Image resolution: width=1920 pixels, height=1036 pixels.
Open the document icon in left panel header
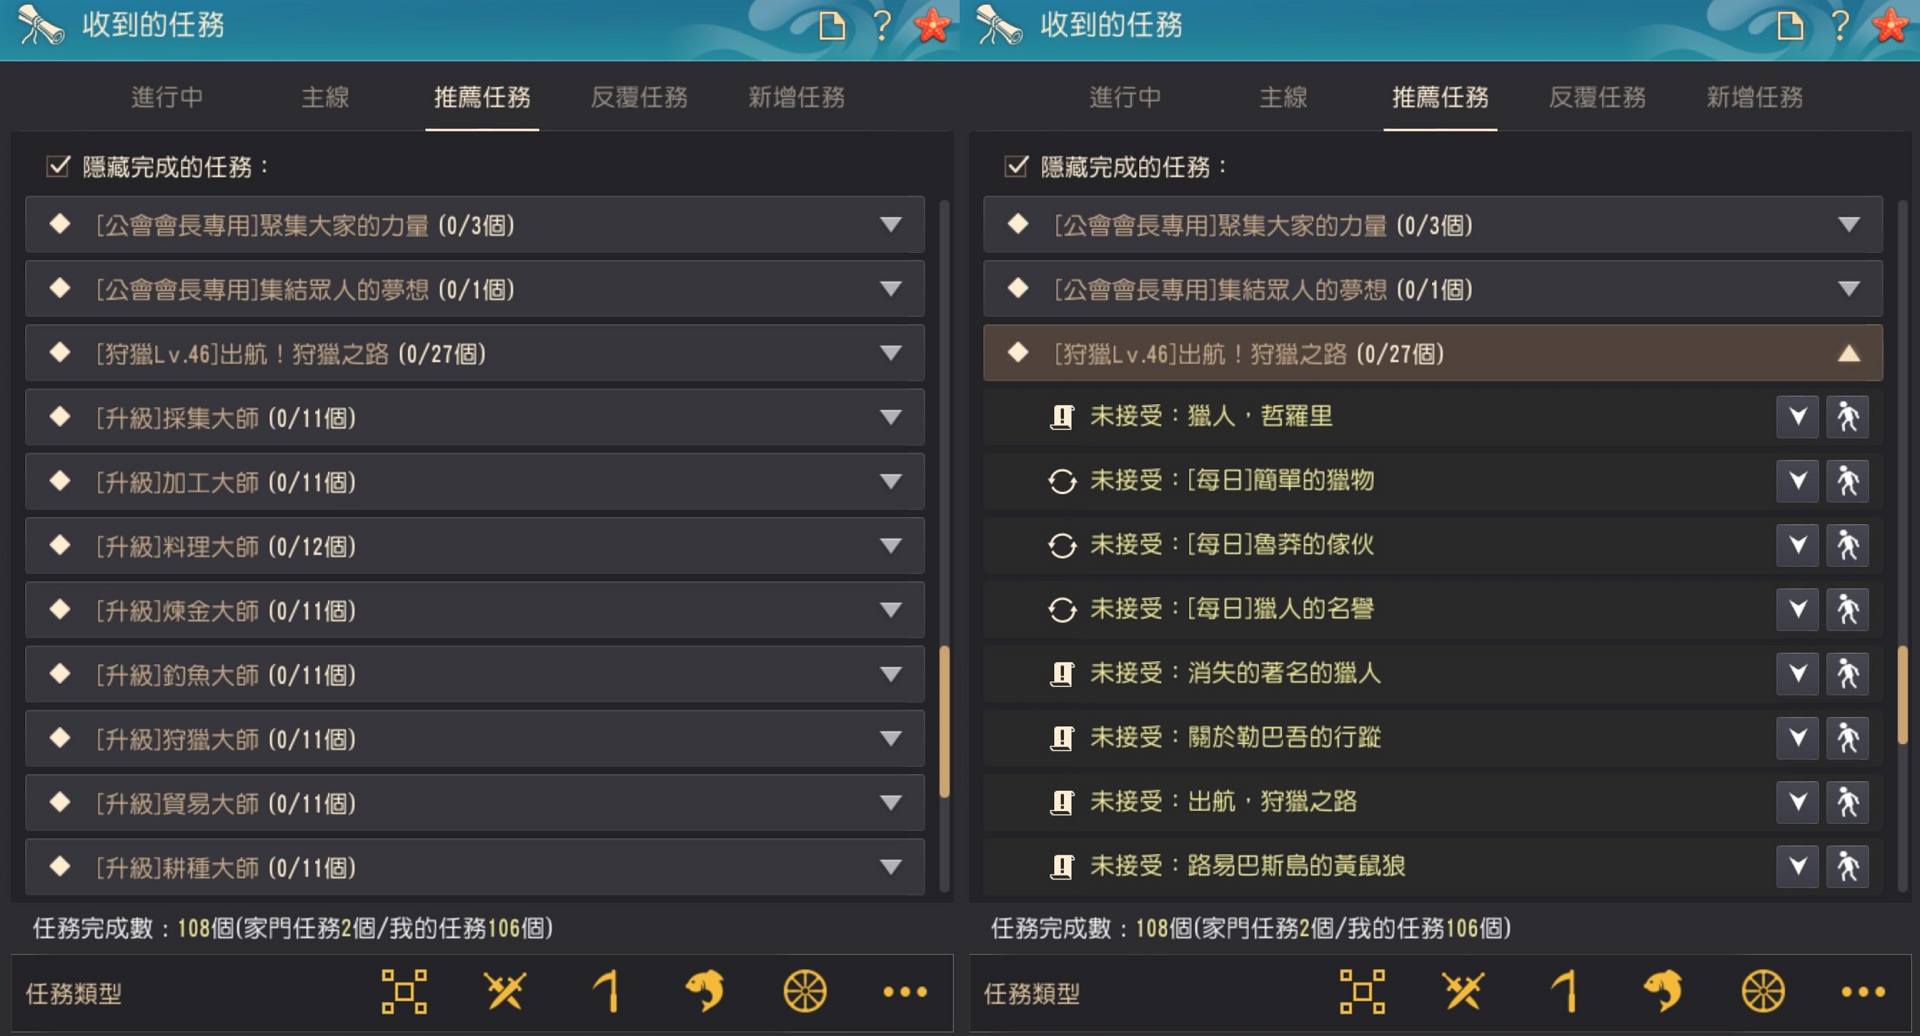tap(832, 25)
